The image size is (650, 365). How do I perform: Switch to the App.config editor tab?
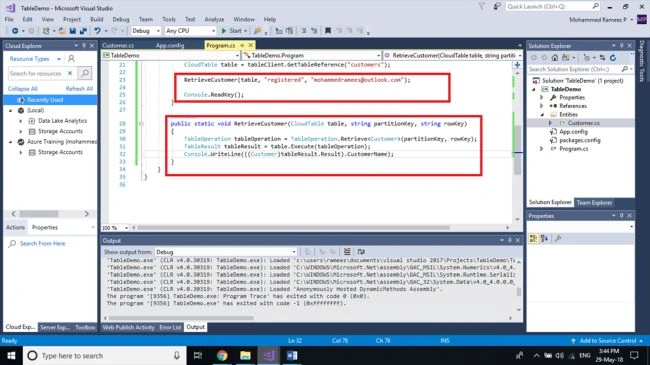tap(170, 45)
